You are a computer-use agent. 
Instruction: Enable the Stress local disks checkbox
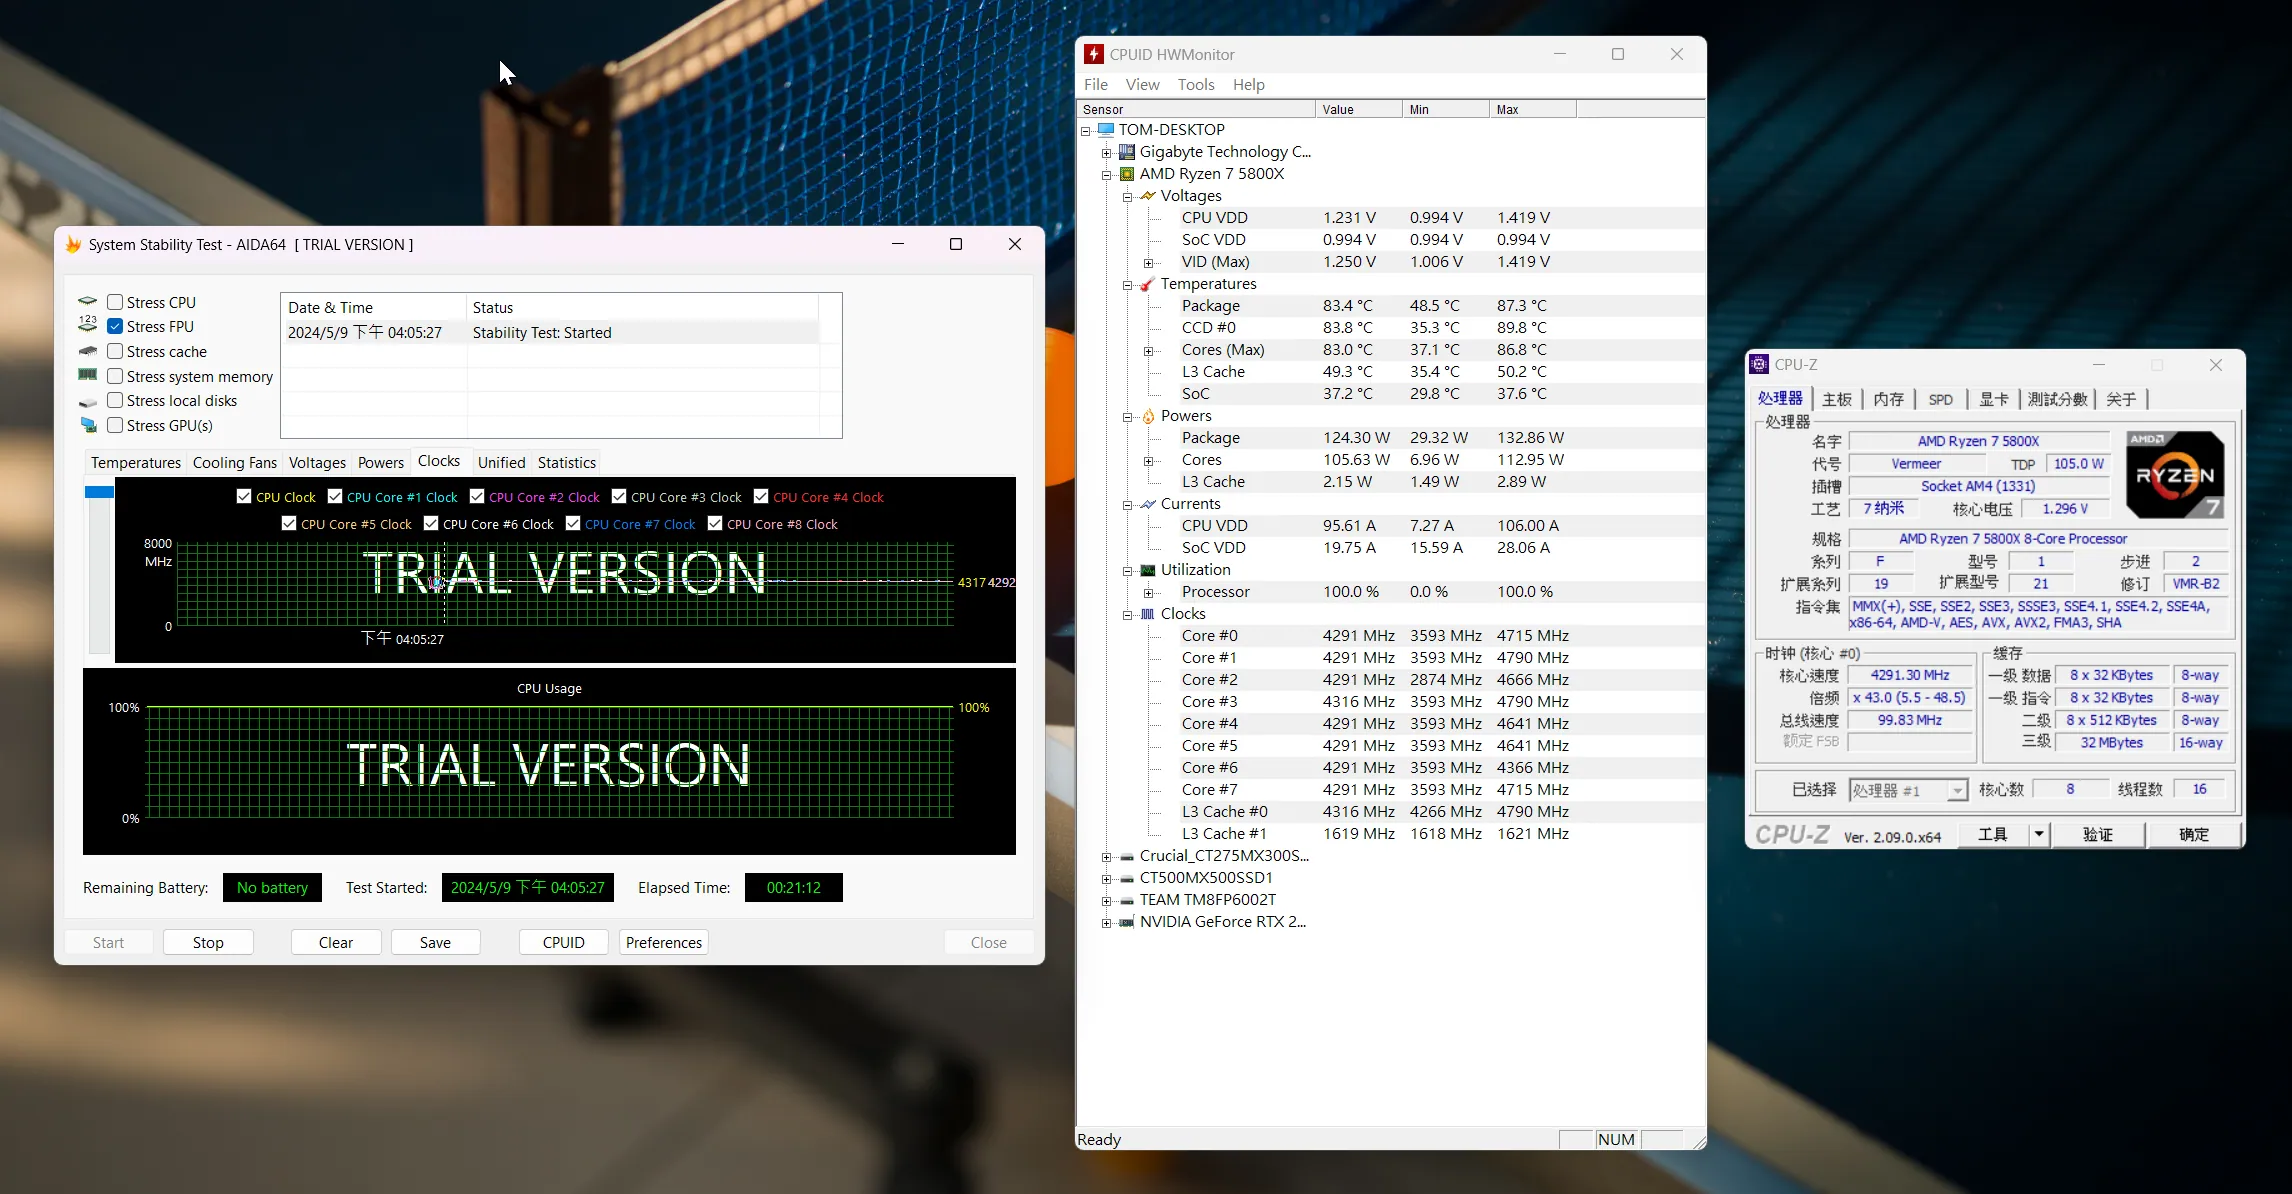click(x=115, y=400)
